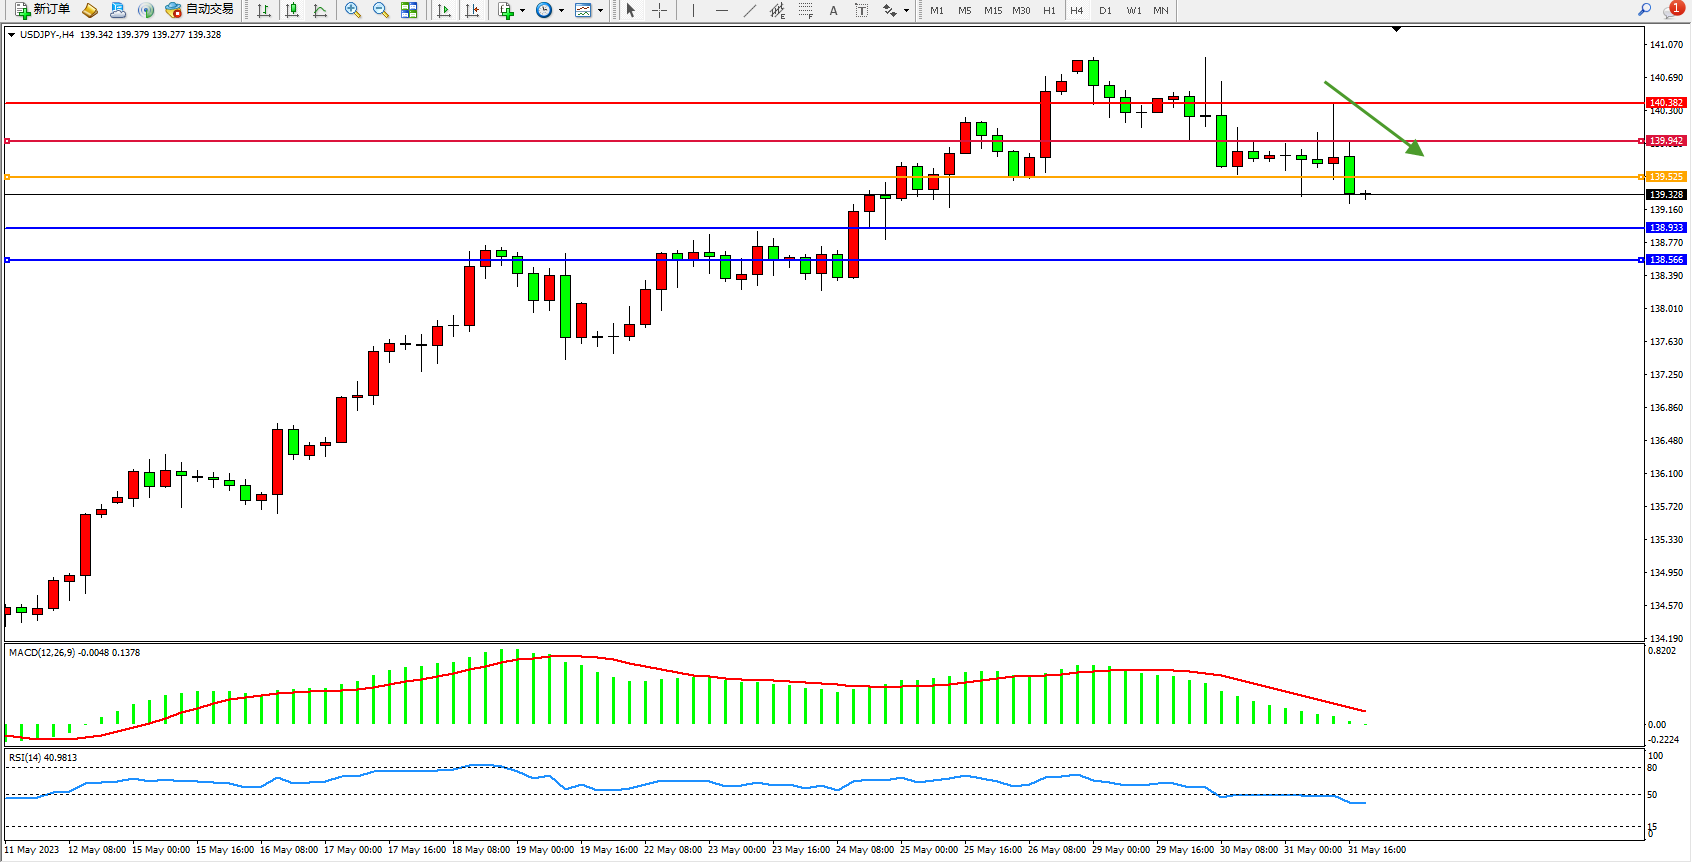Open the chat notification icon with badge
Screen dimensions: 1692x863
pos(1671,10)
